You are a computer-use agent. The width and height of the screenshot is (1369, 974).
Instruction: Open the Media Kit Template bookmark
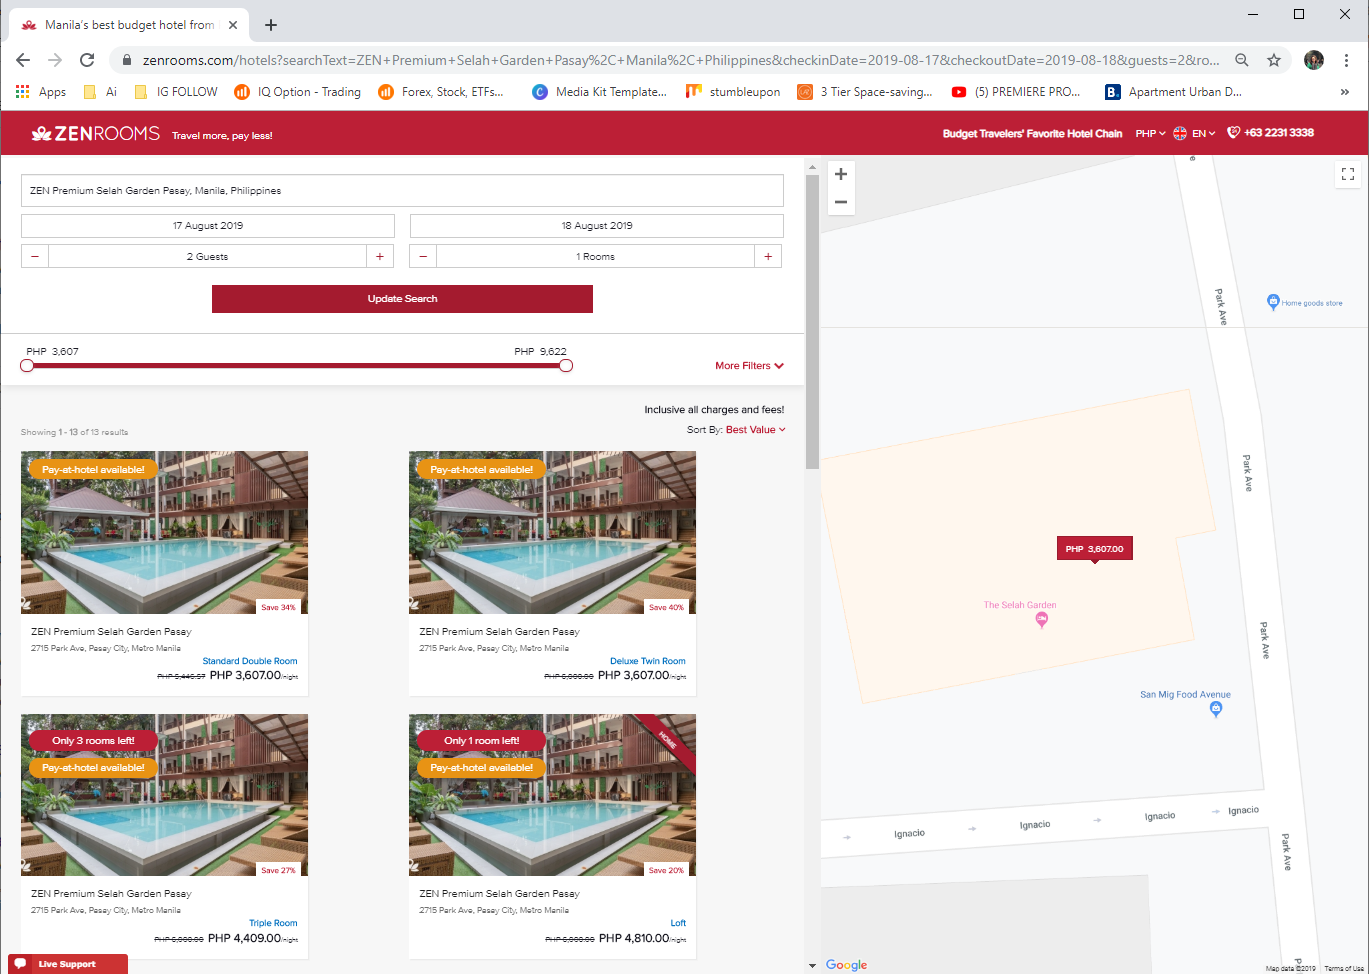[x=599, y=92]
